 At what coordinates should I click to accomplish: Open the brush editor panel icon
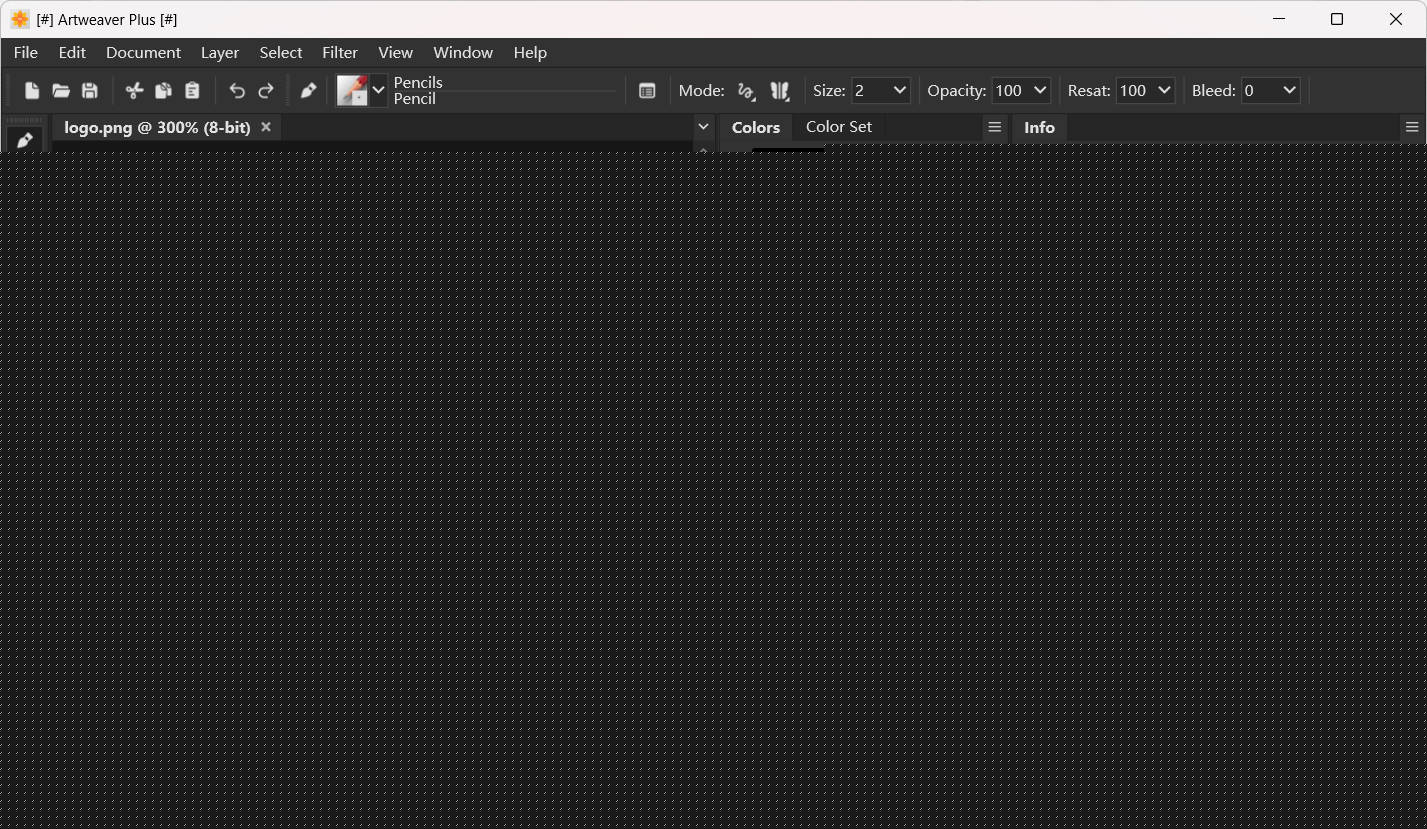tap(647, 91)
